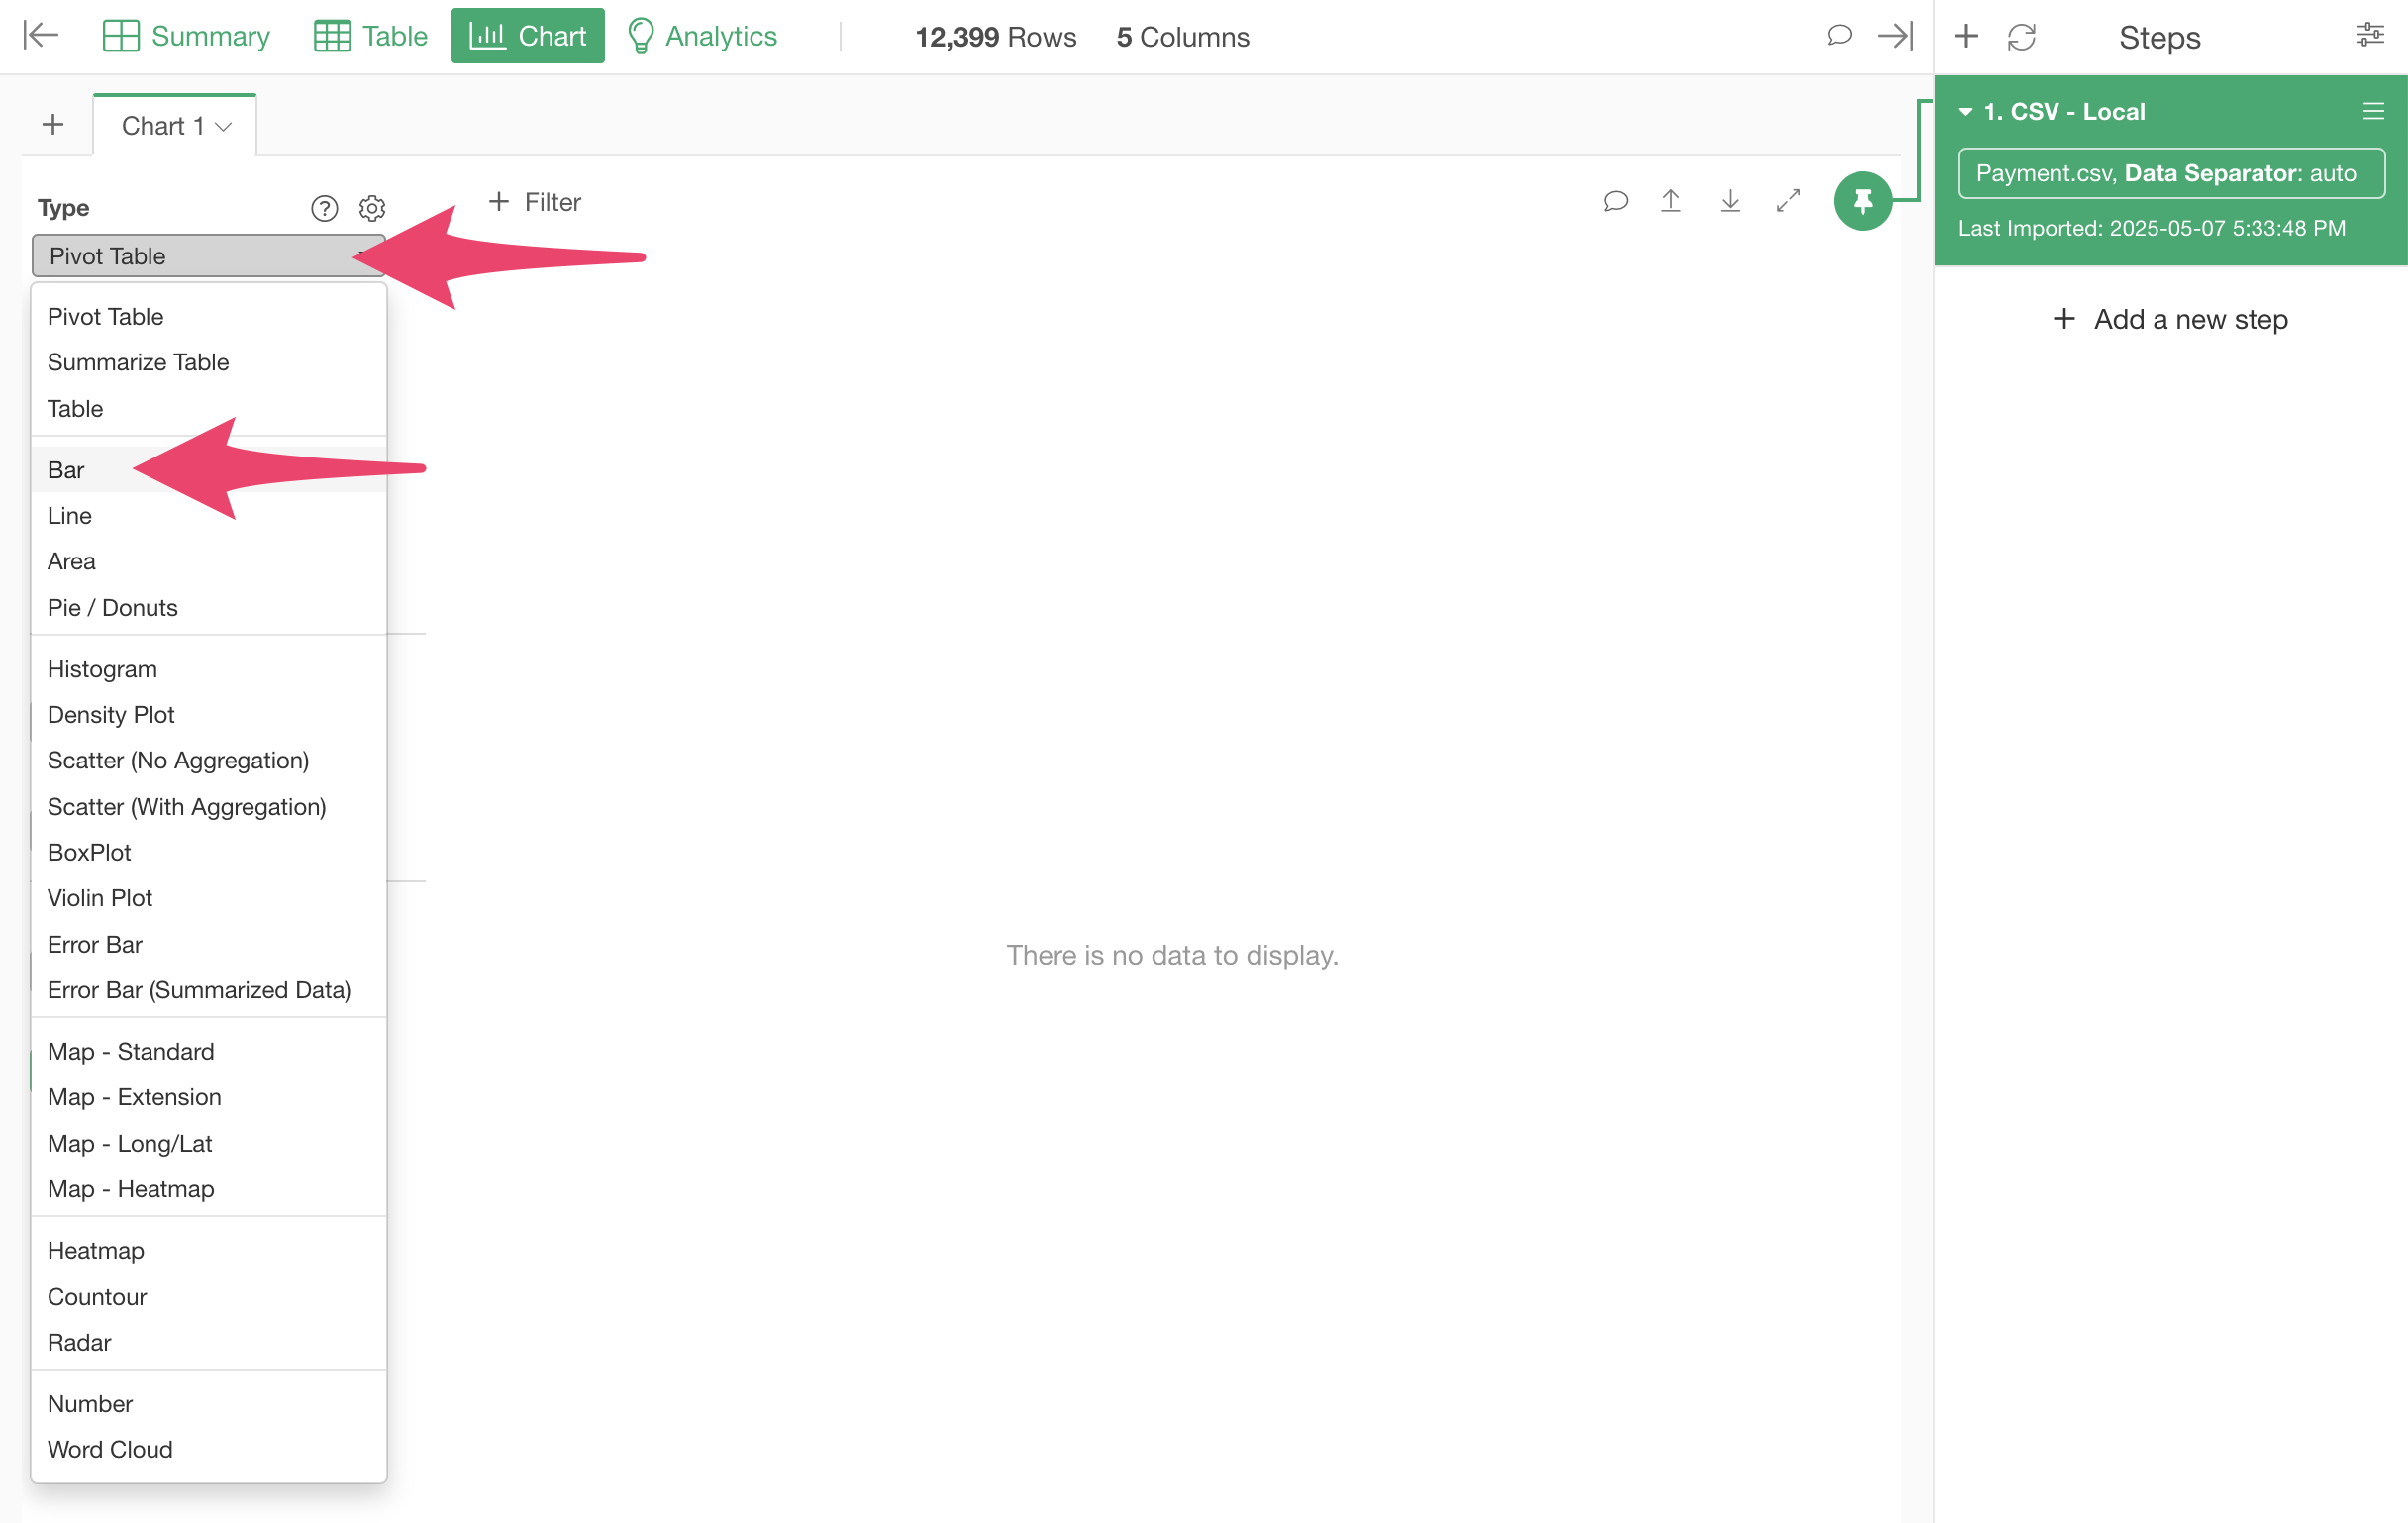
Task: Open Steps settings sliders icon
Action: [2369, 36]
